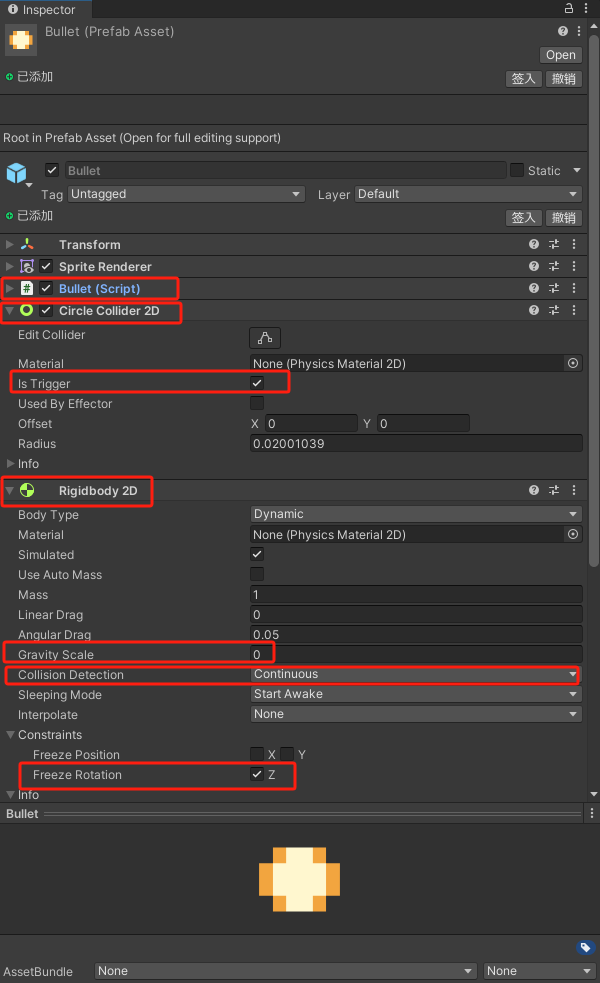Screen dimensions: 600x983
Task: Open Rigidbody 2D preset icon
Action: click(554, 490)
